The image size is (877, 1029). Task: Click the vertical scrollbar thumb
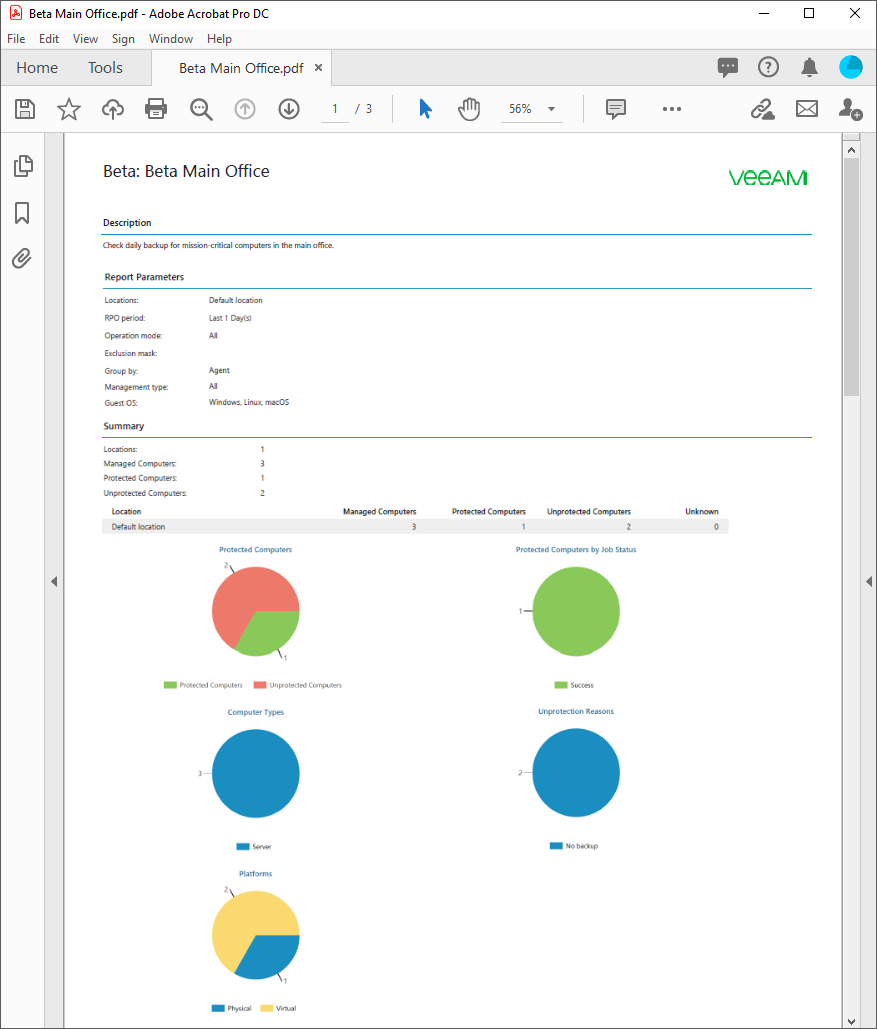(x=851, y=277)
